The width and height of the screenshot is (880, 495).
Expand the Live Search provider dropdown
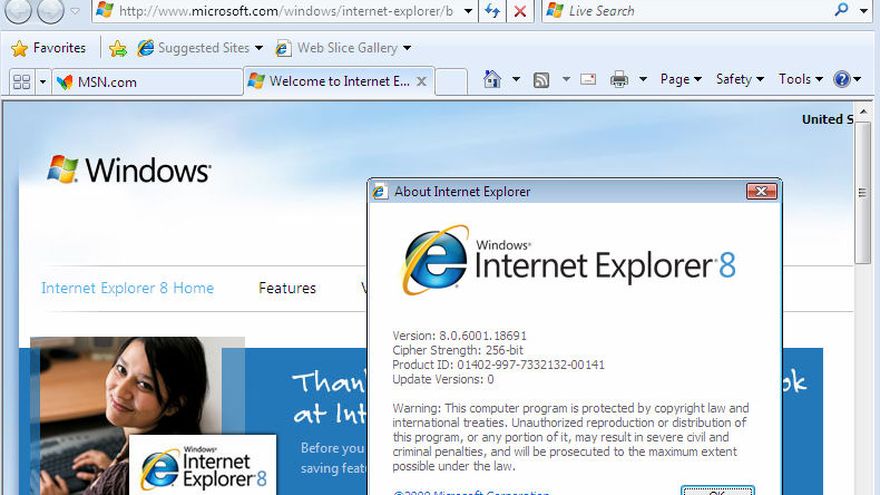[x=865, y=11]
